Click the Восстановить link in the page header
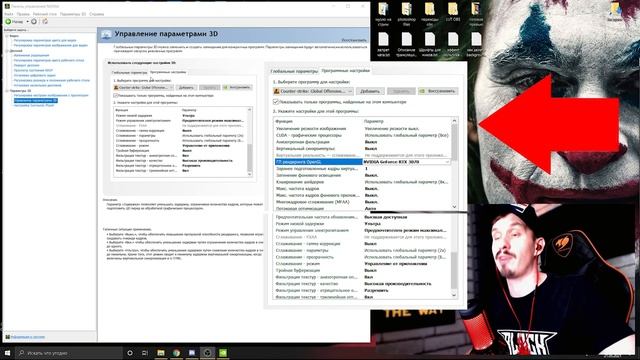The width and height of the screenshot is (640, 360). 354,40
